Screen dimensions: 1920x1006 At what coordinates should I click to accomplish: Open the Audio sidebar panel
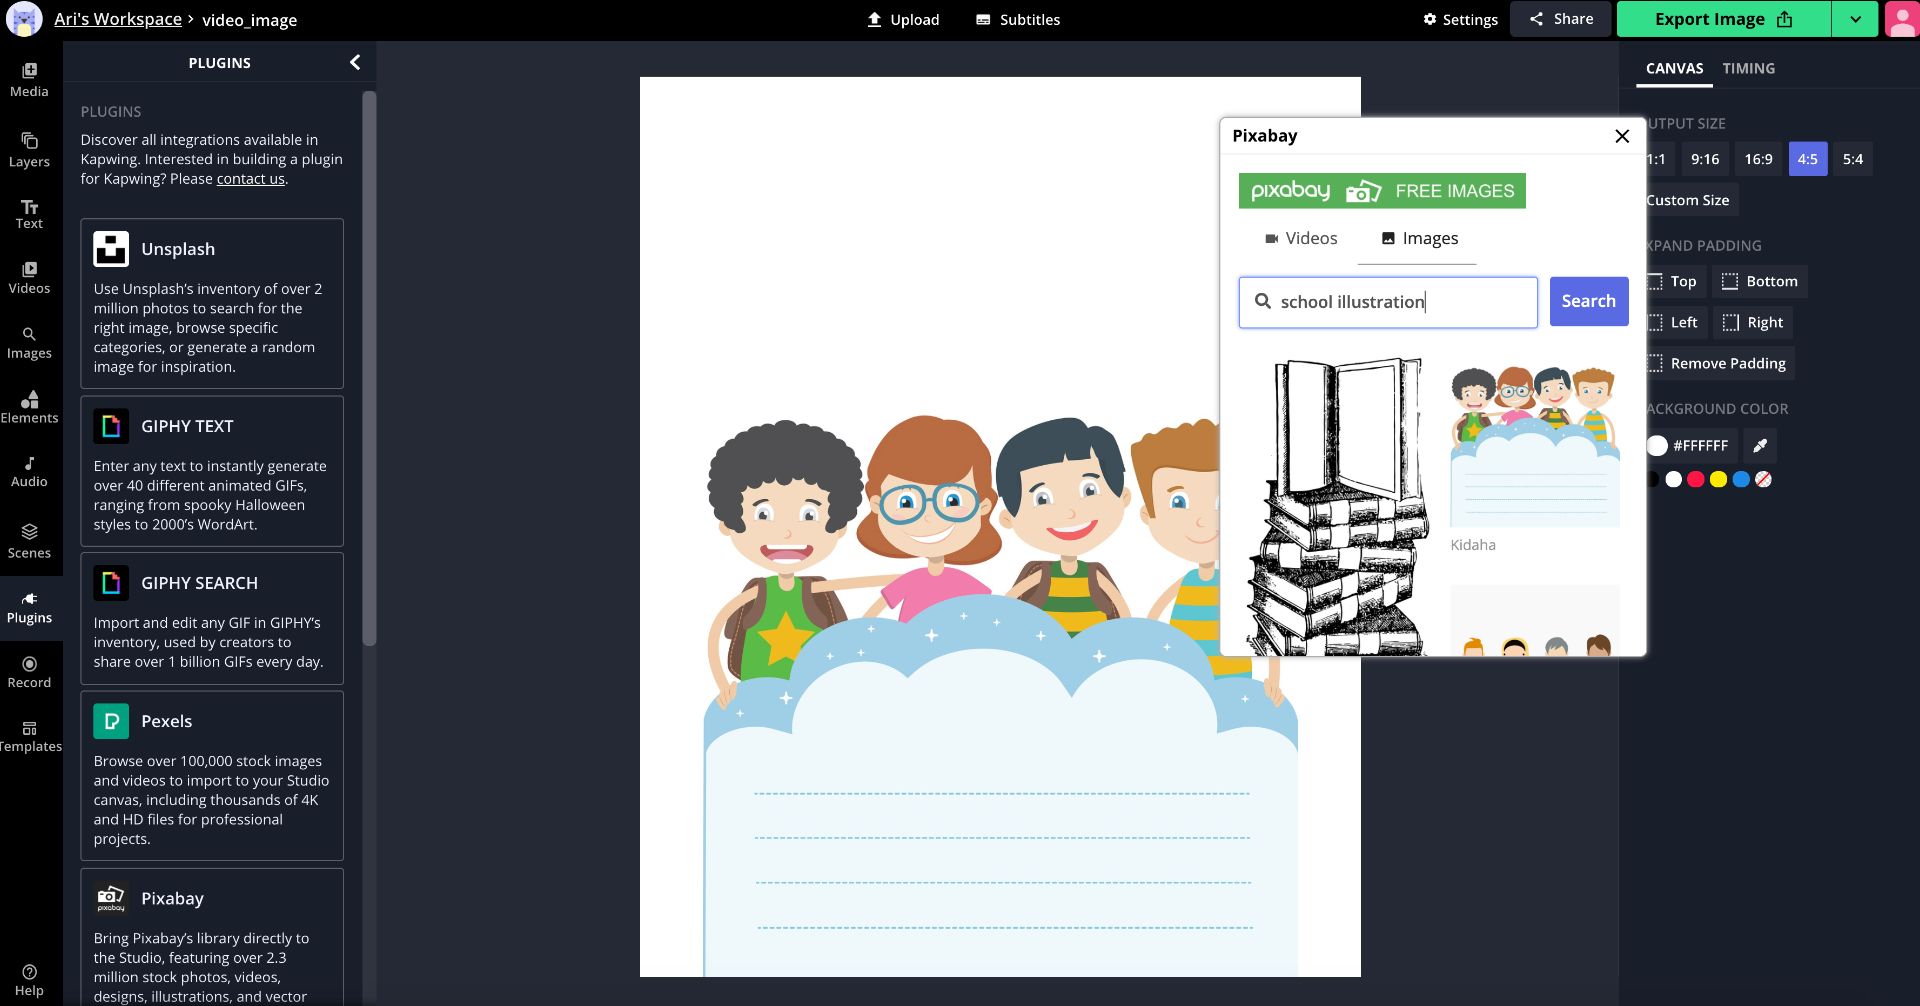(x=29, y=471)
